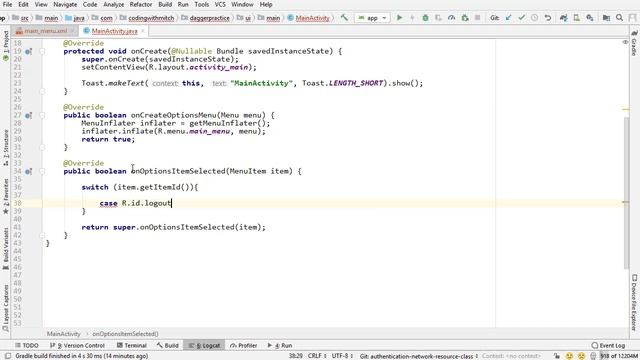Click the Debug app bug icon
This screenshot has width=640, height=360.
[x=425, y=18]
